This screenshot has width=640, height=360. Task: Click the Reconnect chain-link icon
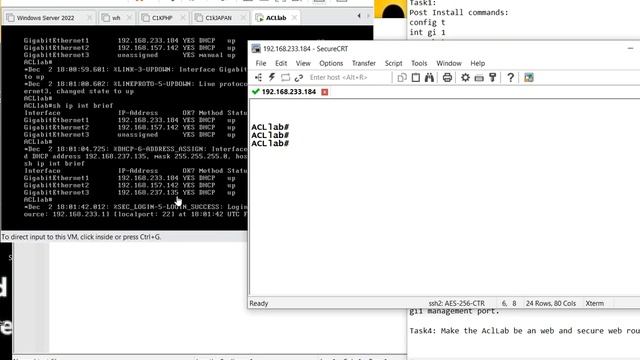pos(299,78)
